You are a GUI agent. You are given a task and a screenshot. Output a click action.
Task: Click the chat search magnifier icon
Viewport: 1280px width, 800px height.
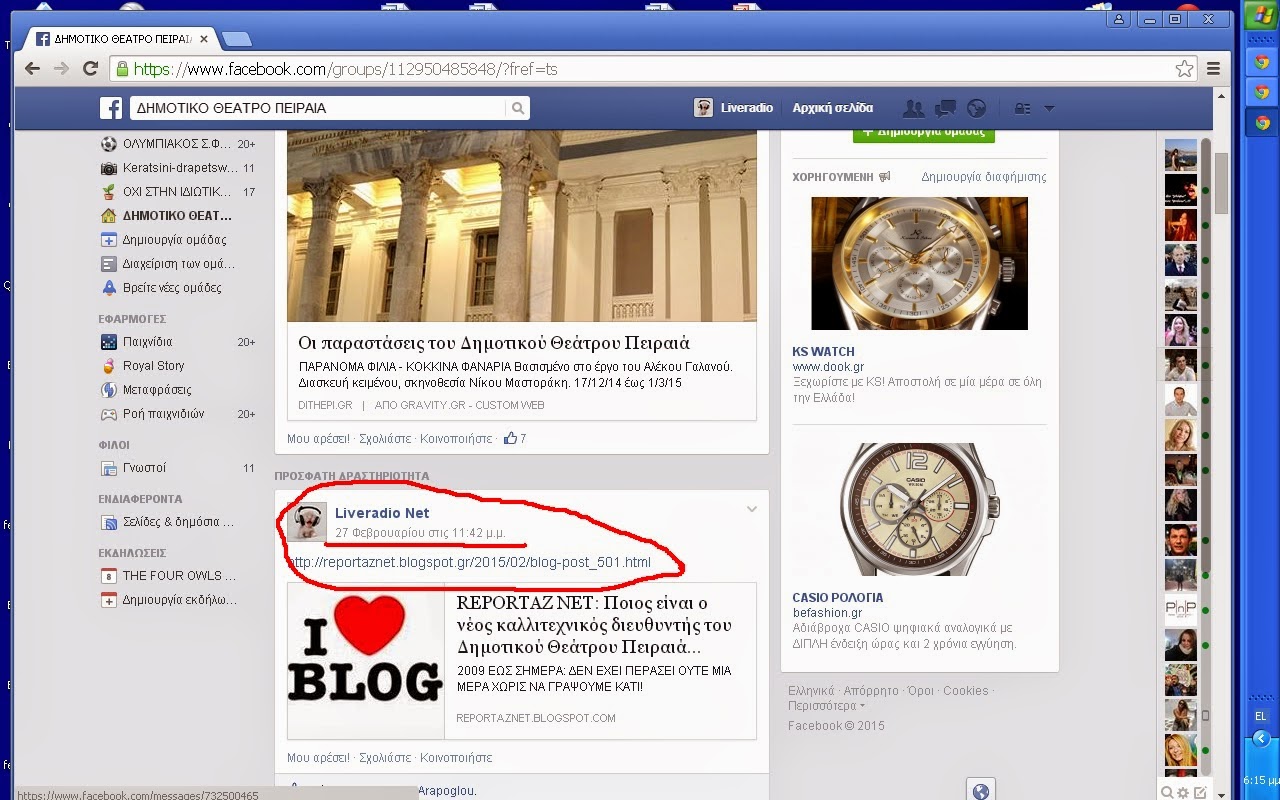[1166, 792]
